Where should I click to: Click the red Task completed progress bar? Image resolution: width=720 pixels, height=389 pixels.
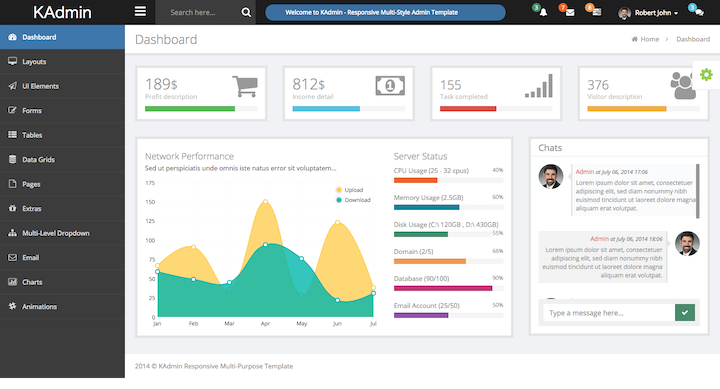(x=468, y=109)
